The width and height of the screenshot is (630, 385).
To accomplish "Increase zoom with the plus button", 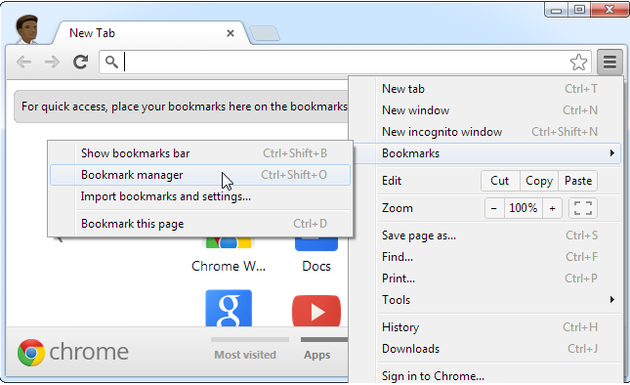I will (552, 208).
